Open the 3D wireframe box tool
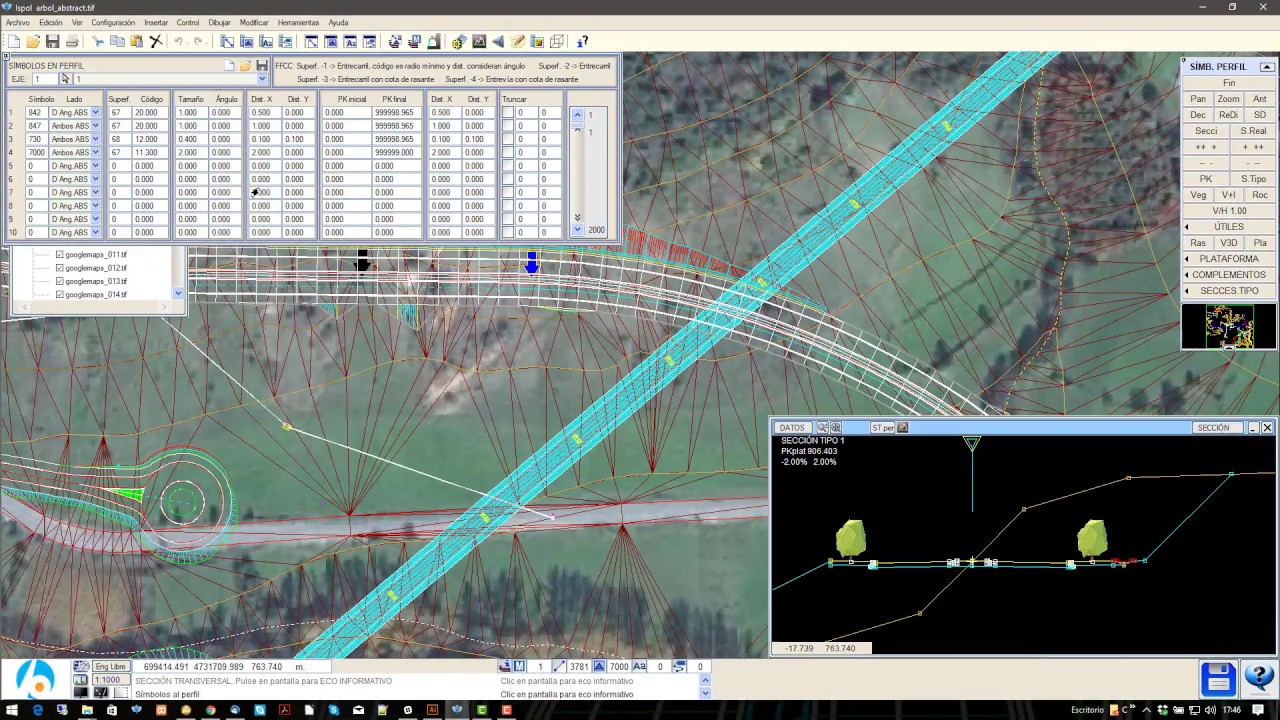 [x=557, y=41]
